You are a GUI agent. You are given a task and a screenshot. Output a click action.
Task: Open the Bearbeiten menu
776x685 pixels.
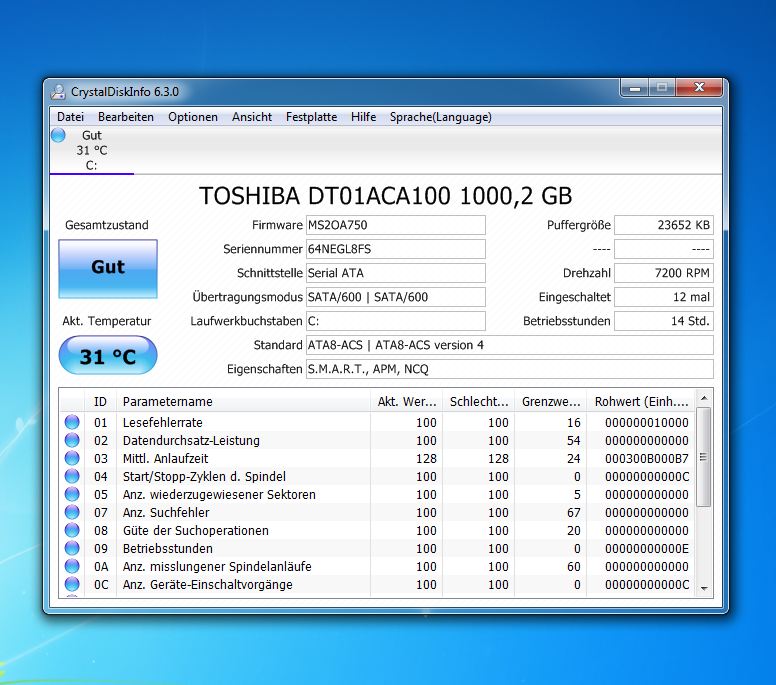click(x=126, y=117)
